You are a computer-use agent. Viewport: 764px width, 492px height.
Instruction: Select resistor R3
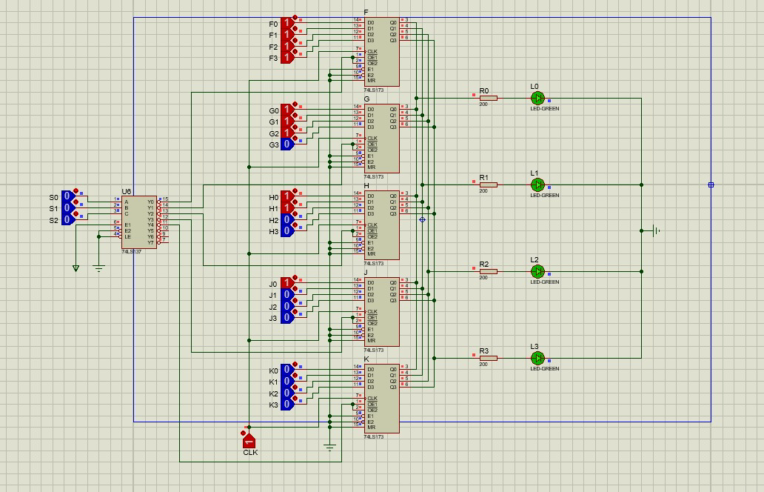coord(488,358)
